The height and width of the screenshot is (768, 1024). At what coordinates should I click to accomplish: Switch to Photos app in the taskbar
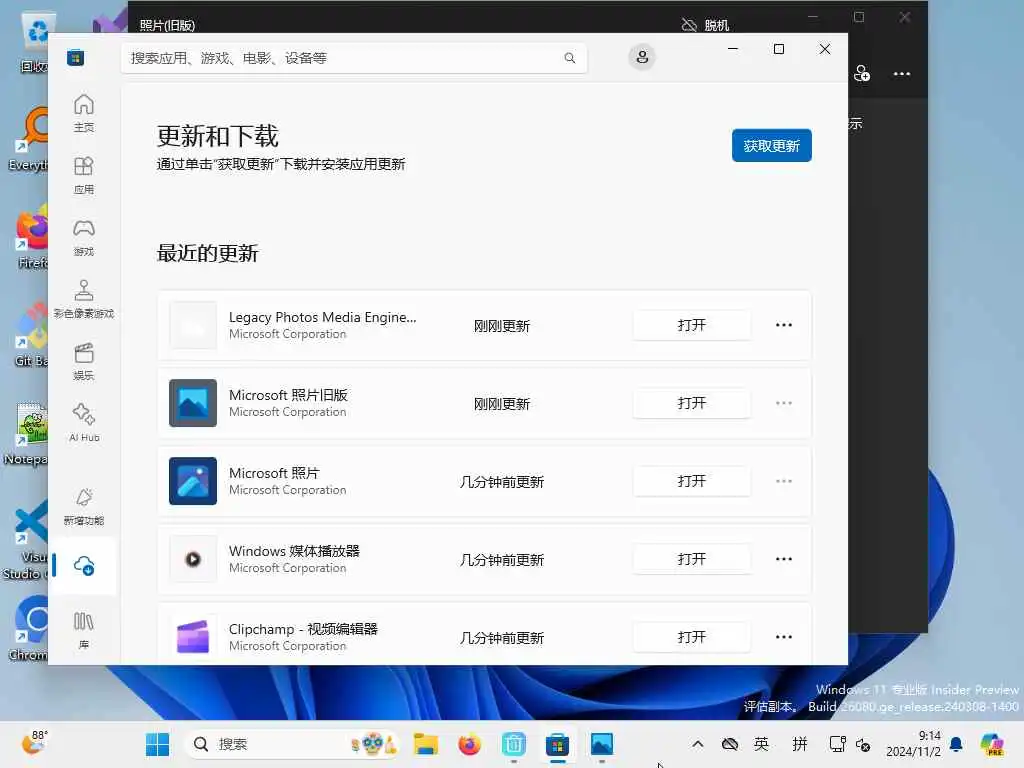click(601, 744)
